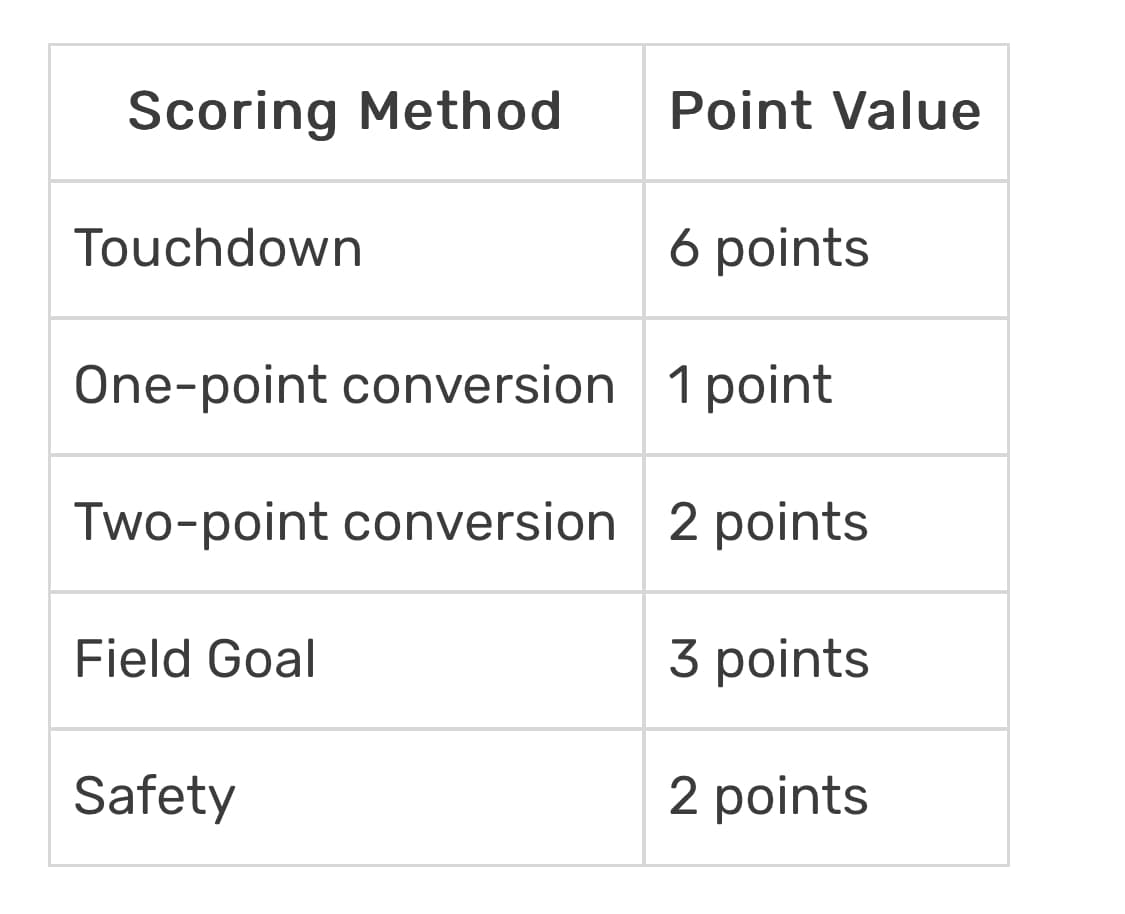Click the One-point conversion cell

coord(344,386)
